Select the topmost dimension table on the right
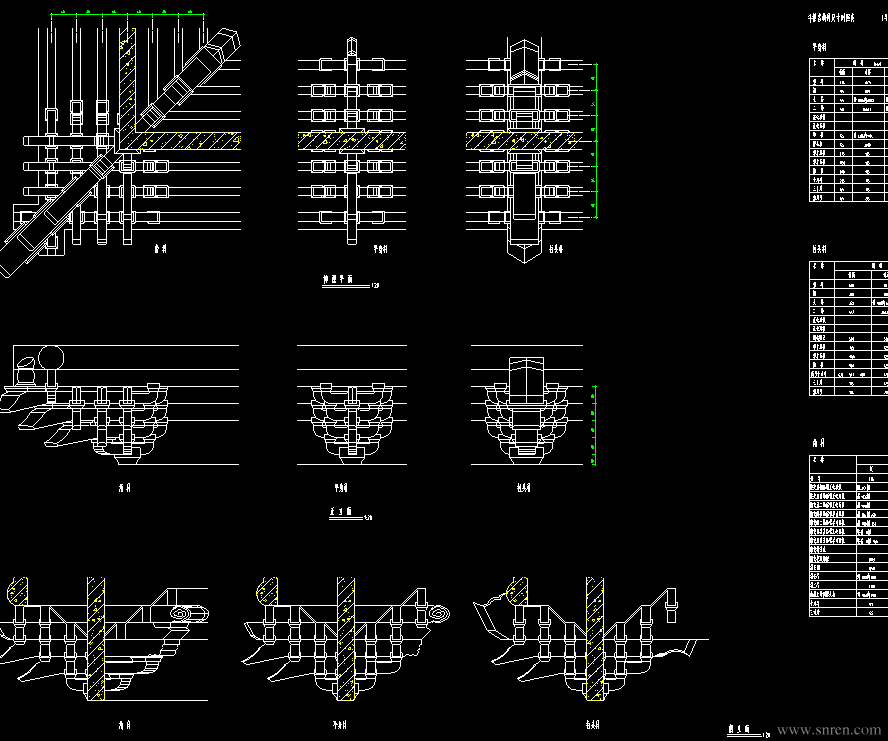The height and width of the screenshot is (741, 888). [848, 129]
